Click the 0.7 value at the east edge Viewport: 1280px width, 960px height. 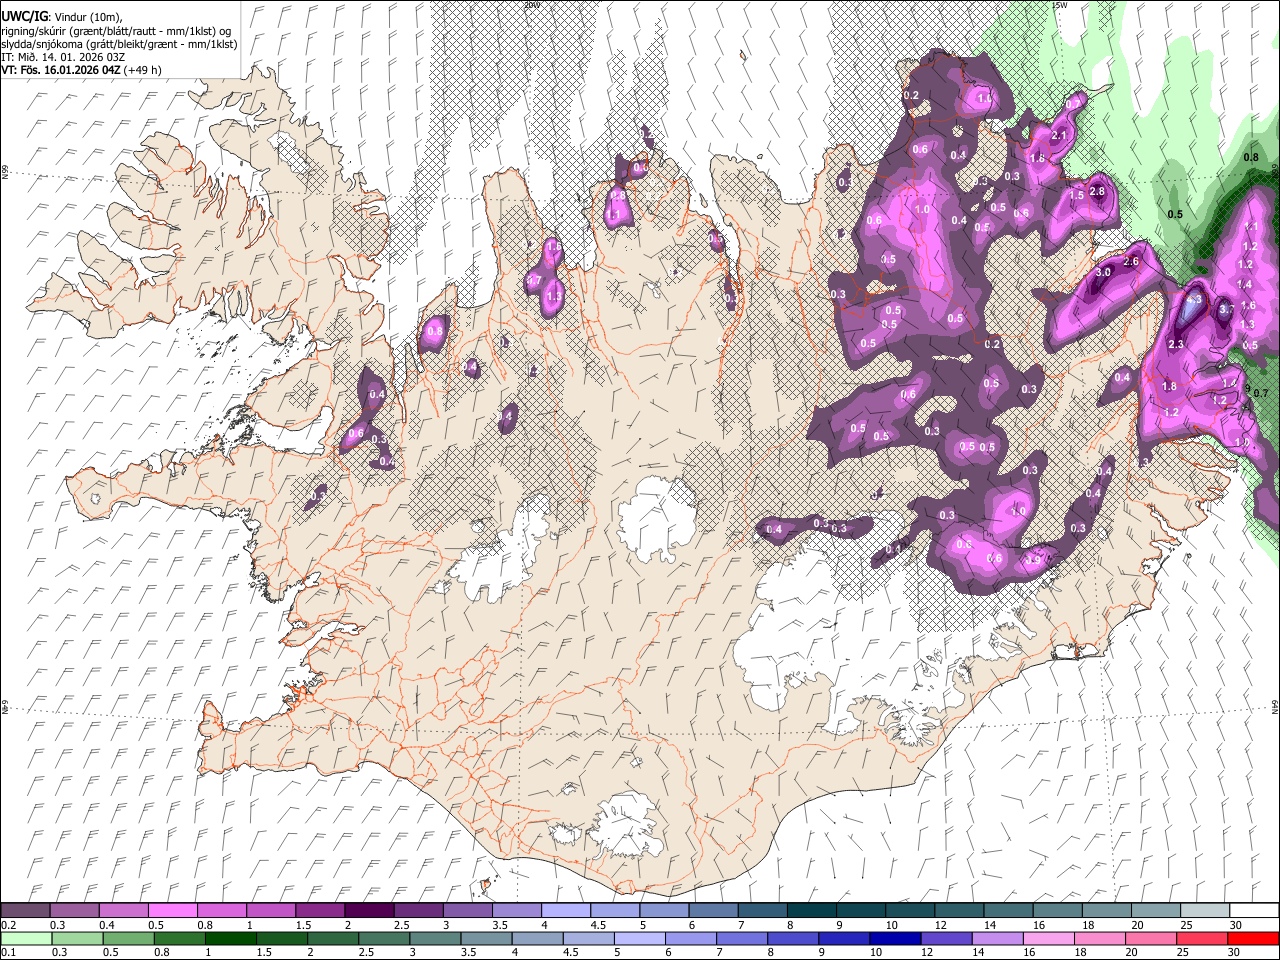tap(1261, 393)
